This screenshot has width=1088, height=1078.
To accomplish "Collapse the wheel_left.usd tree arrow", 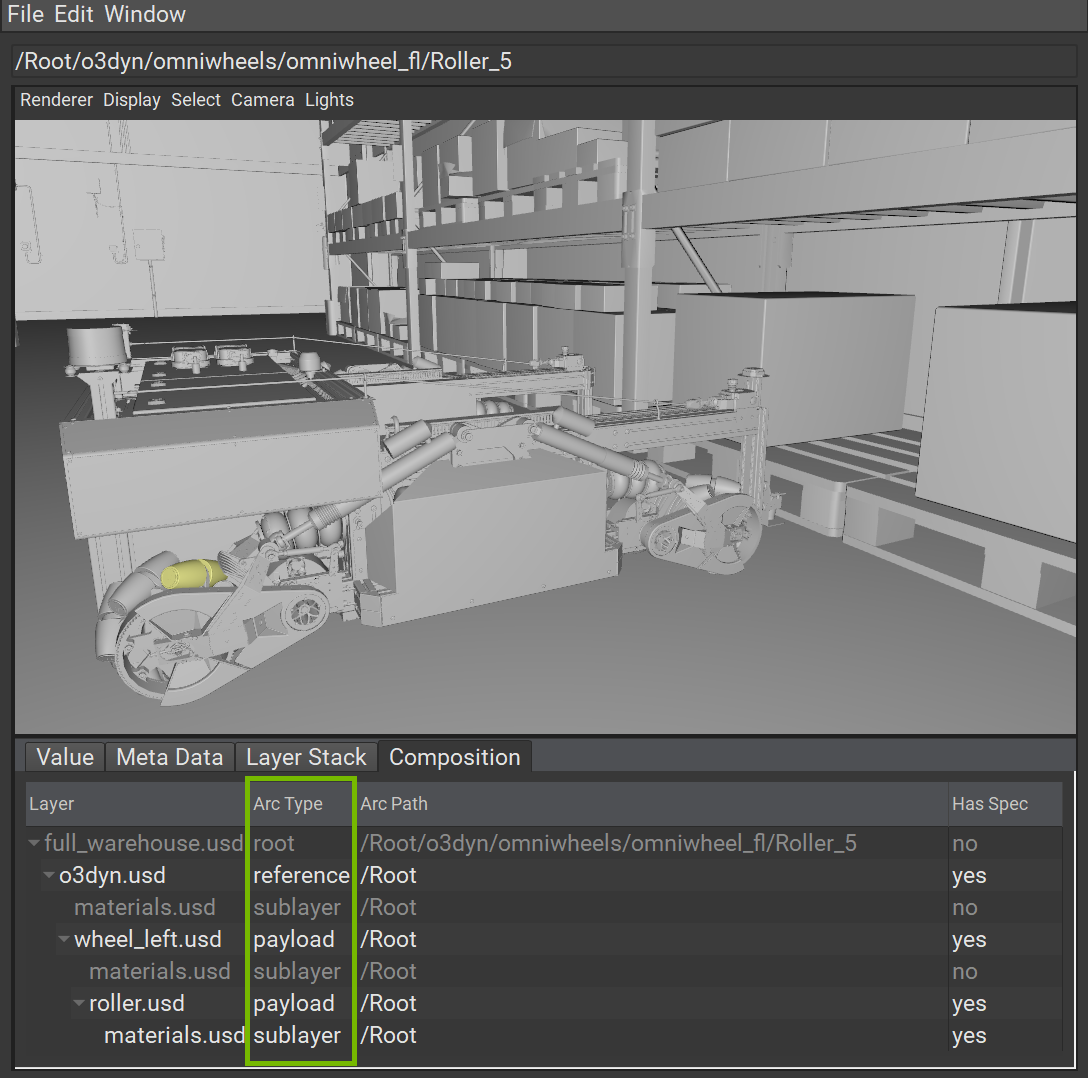I will pyautogui.click(x=65, y=940).
